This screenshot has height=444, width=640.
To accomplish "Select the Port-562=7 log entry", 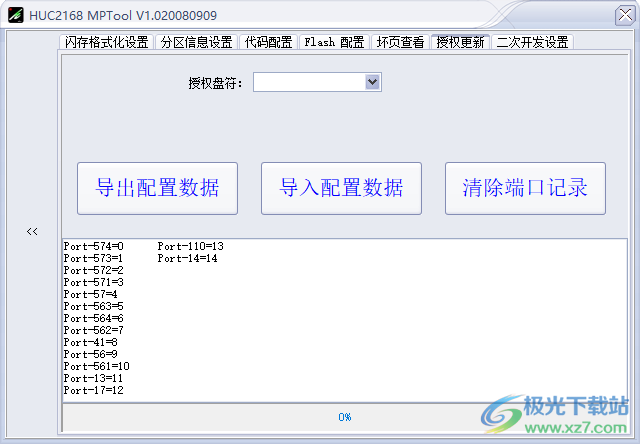I will (93, 330).
